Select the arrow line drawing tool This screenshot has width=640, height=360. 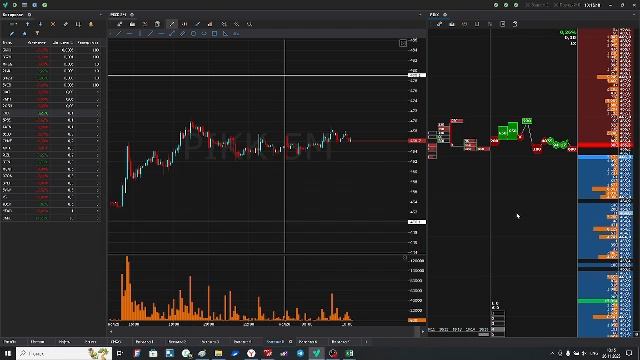click(x=171, y=33)
